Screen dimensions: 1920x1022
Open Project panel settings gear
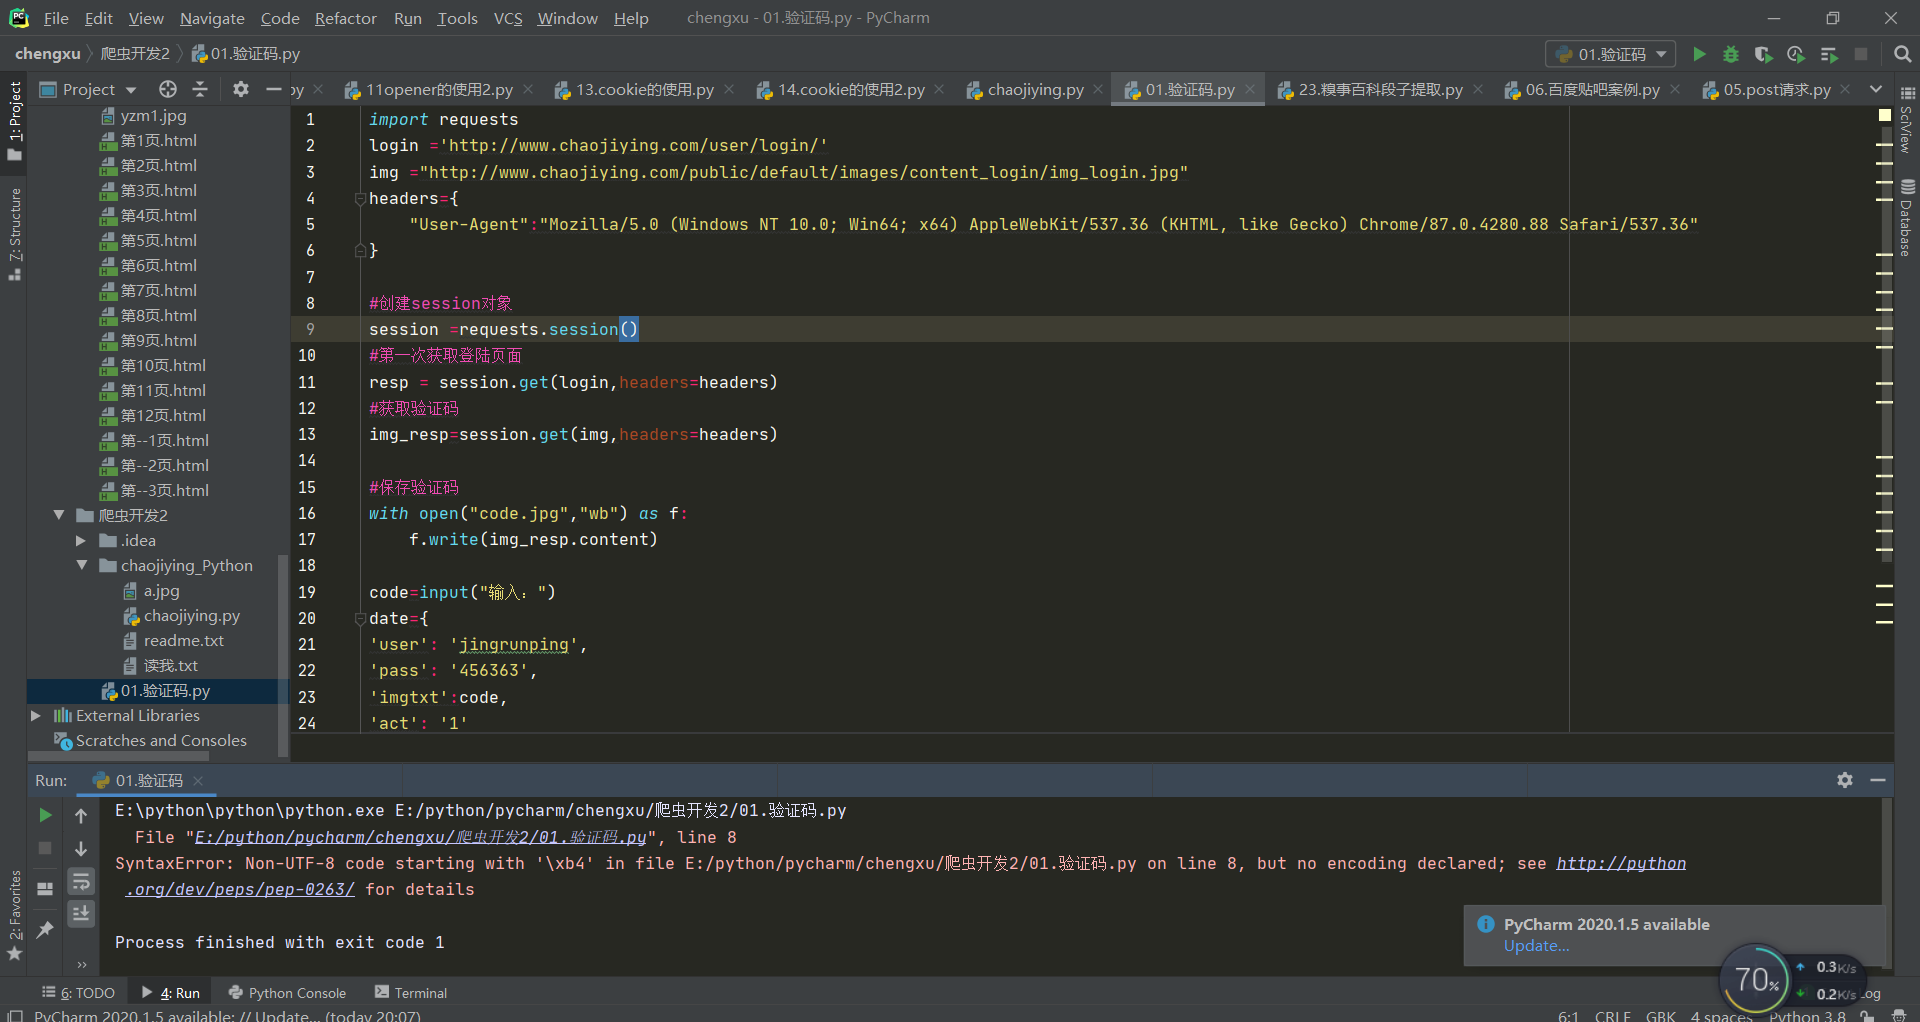(x=241, y=89)
